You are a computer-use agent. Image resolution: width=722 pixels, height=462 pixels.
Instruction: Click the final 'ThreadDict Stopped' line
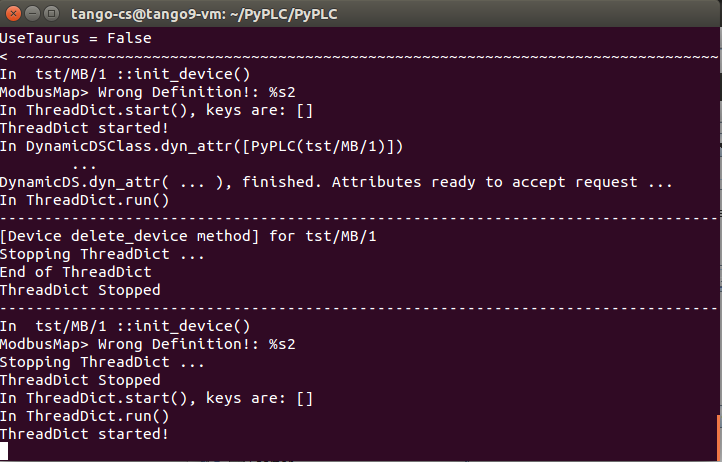[x=80, y=380]
